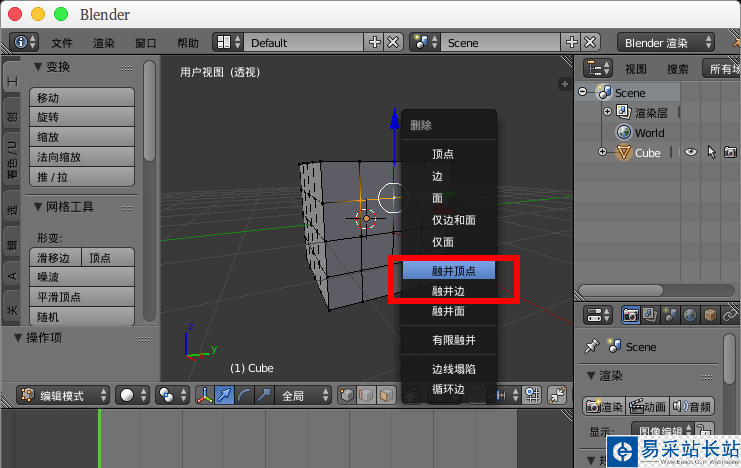Image resolution: width=741 pixels, height=468 pixels.
Task: Toggle the pin icon beside Scene in properties
Action: click(x=591, y=347)
